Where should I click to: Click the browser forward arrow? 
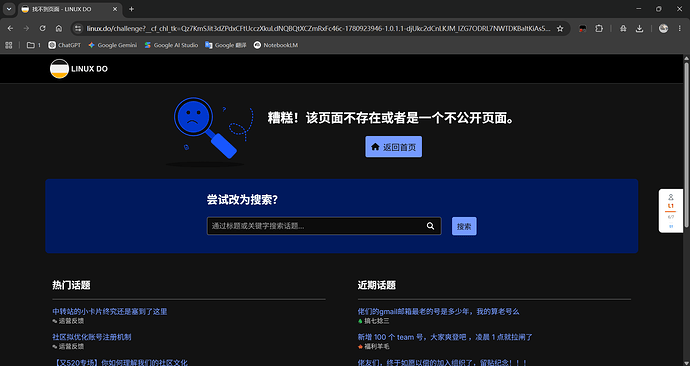(x=26, y=29)
